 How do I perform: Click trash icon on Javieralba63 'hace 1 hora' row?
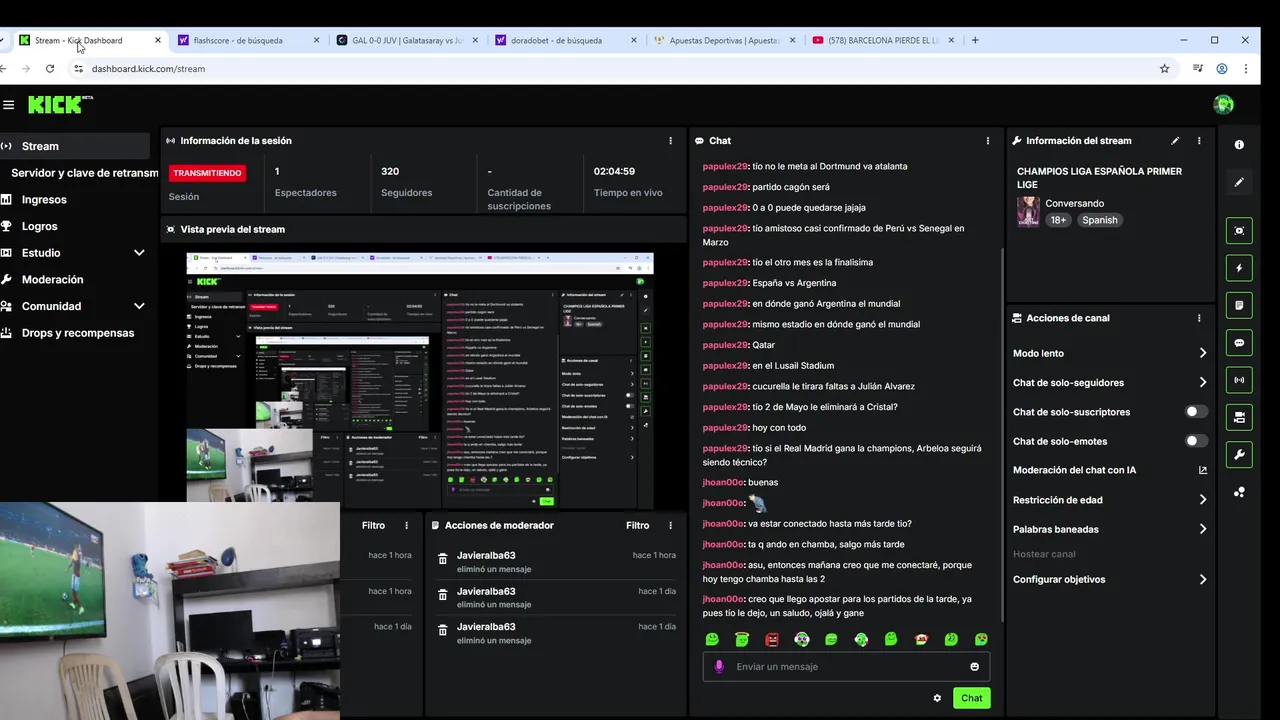coord(443,559)
